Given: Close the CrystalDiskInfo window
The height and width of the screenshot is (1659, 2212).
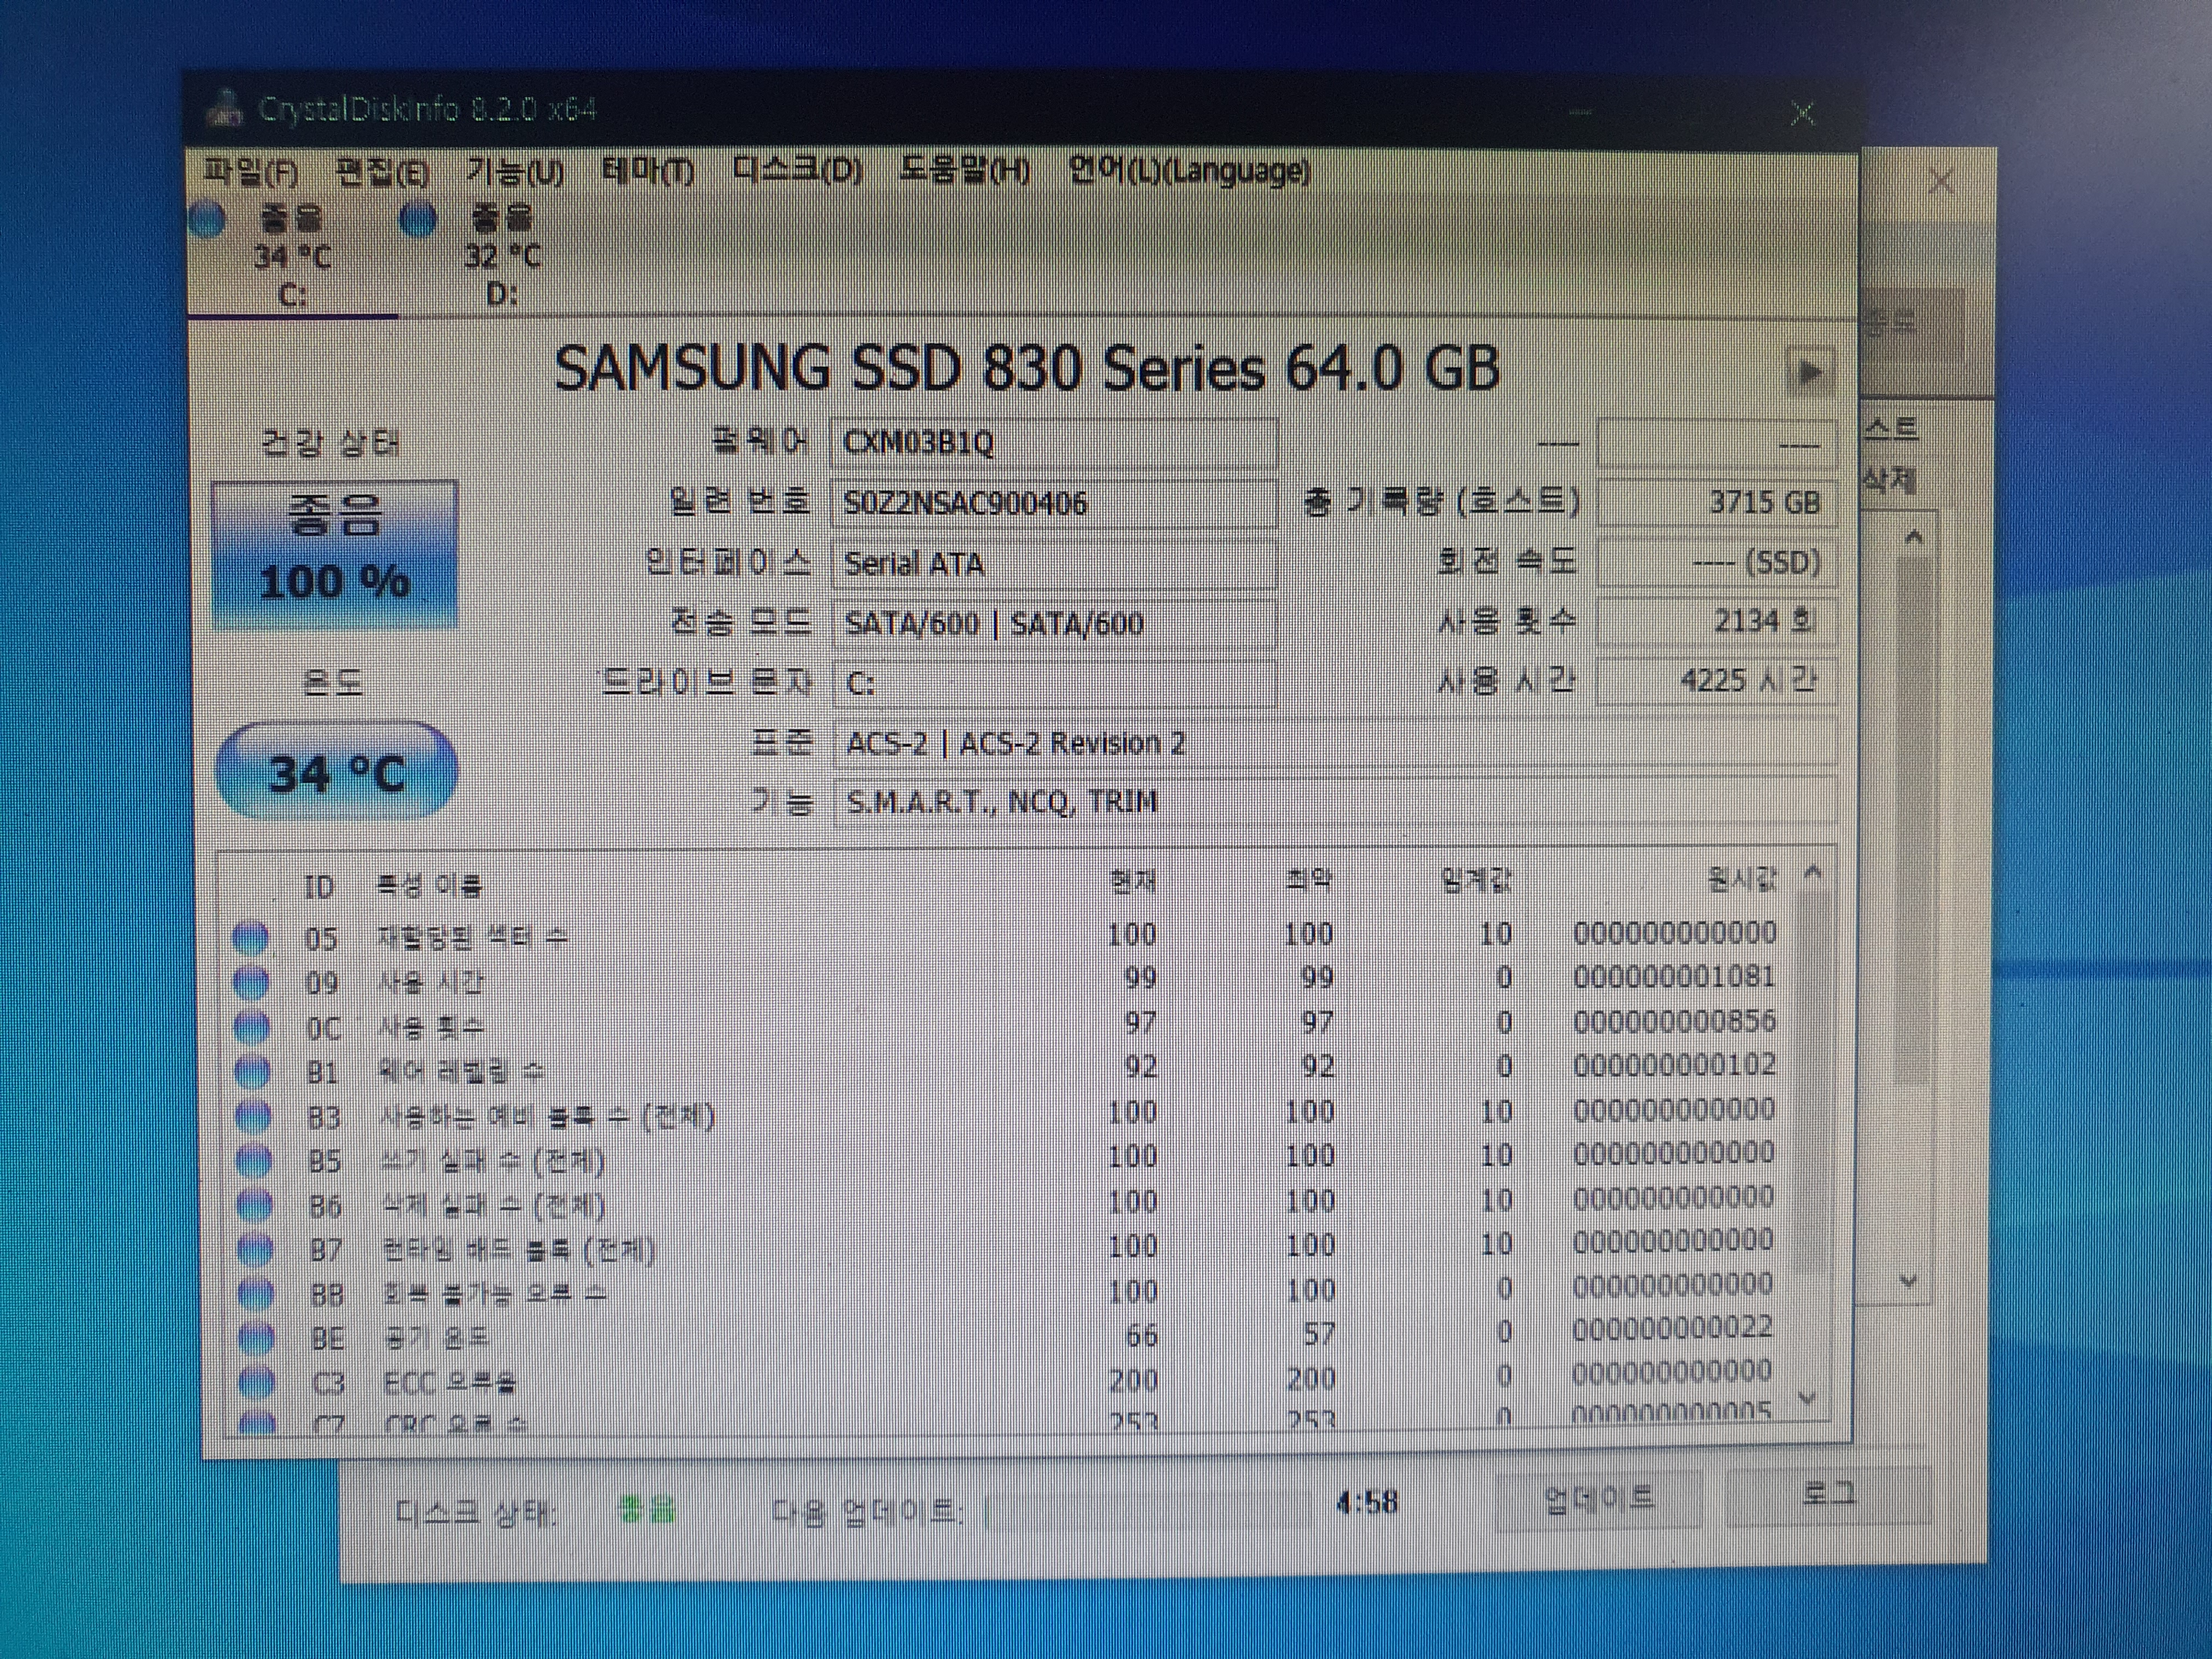Looking at the screenshot, I should (x=1802, y=113).
